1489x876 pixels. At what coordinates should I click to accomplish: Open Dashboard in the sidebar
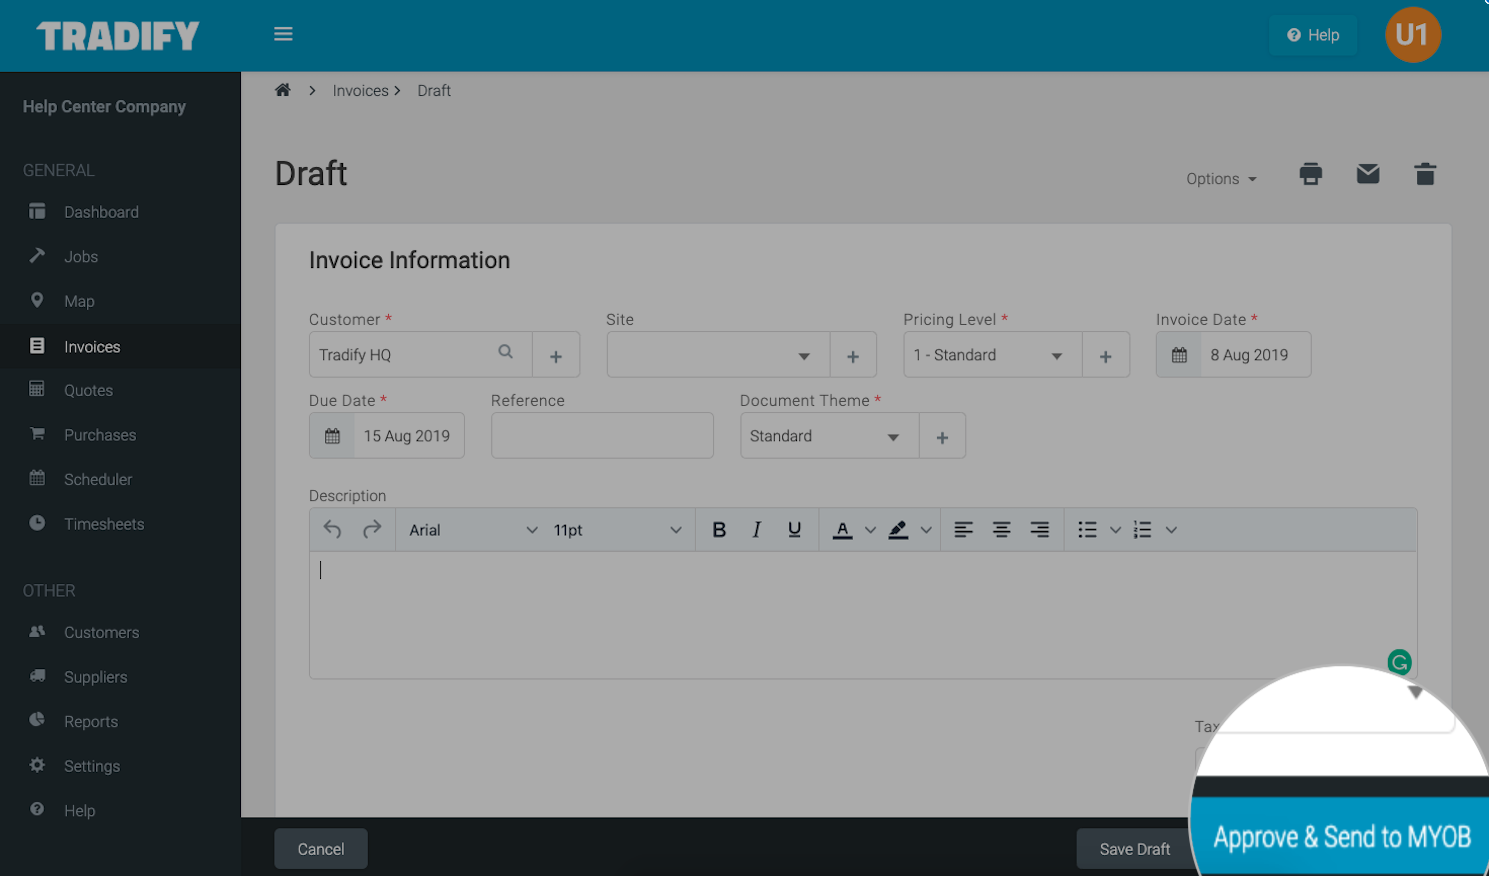(120, 212)
